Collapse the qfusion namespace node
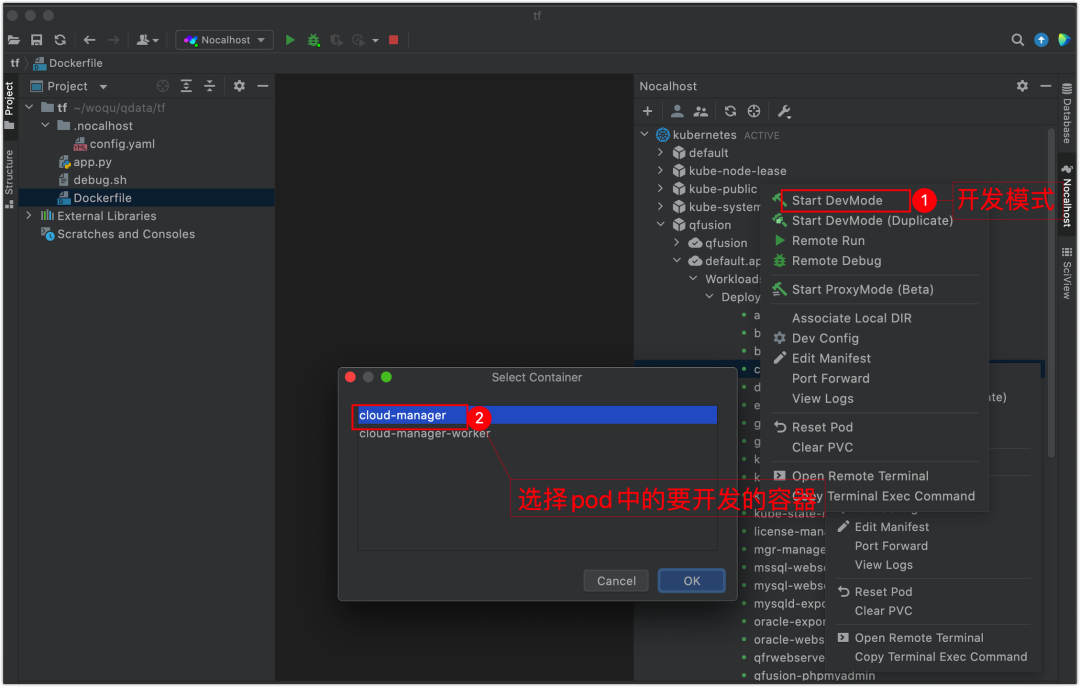This screenshot has height=687, width=1080. [x=661, y=225]
